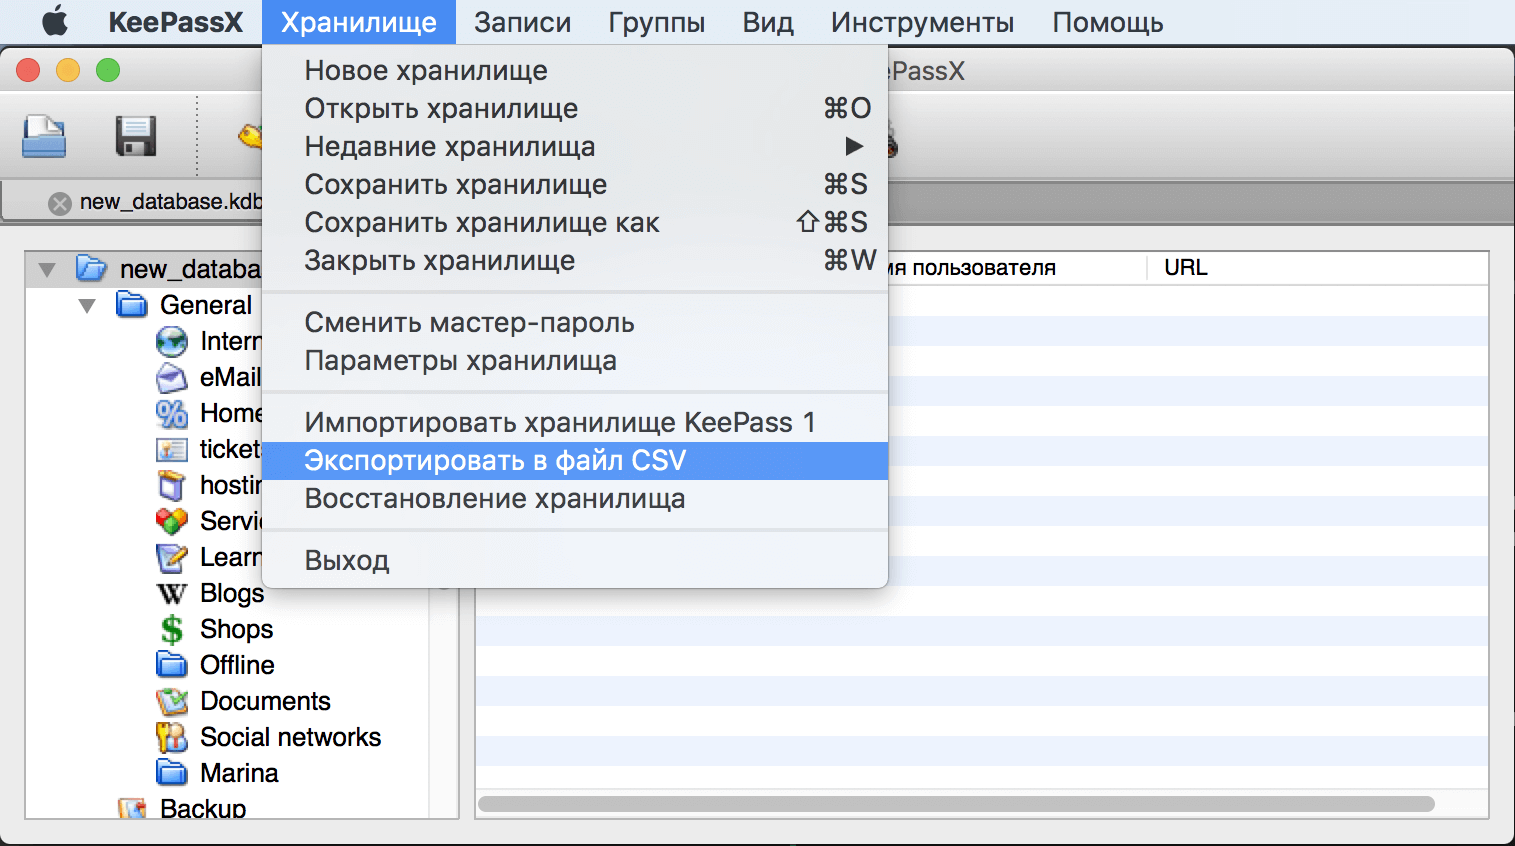The image size is (1515, 846).
Task: Select the Shops dollar sign icon
Action: 171,629
